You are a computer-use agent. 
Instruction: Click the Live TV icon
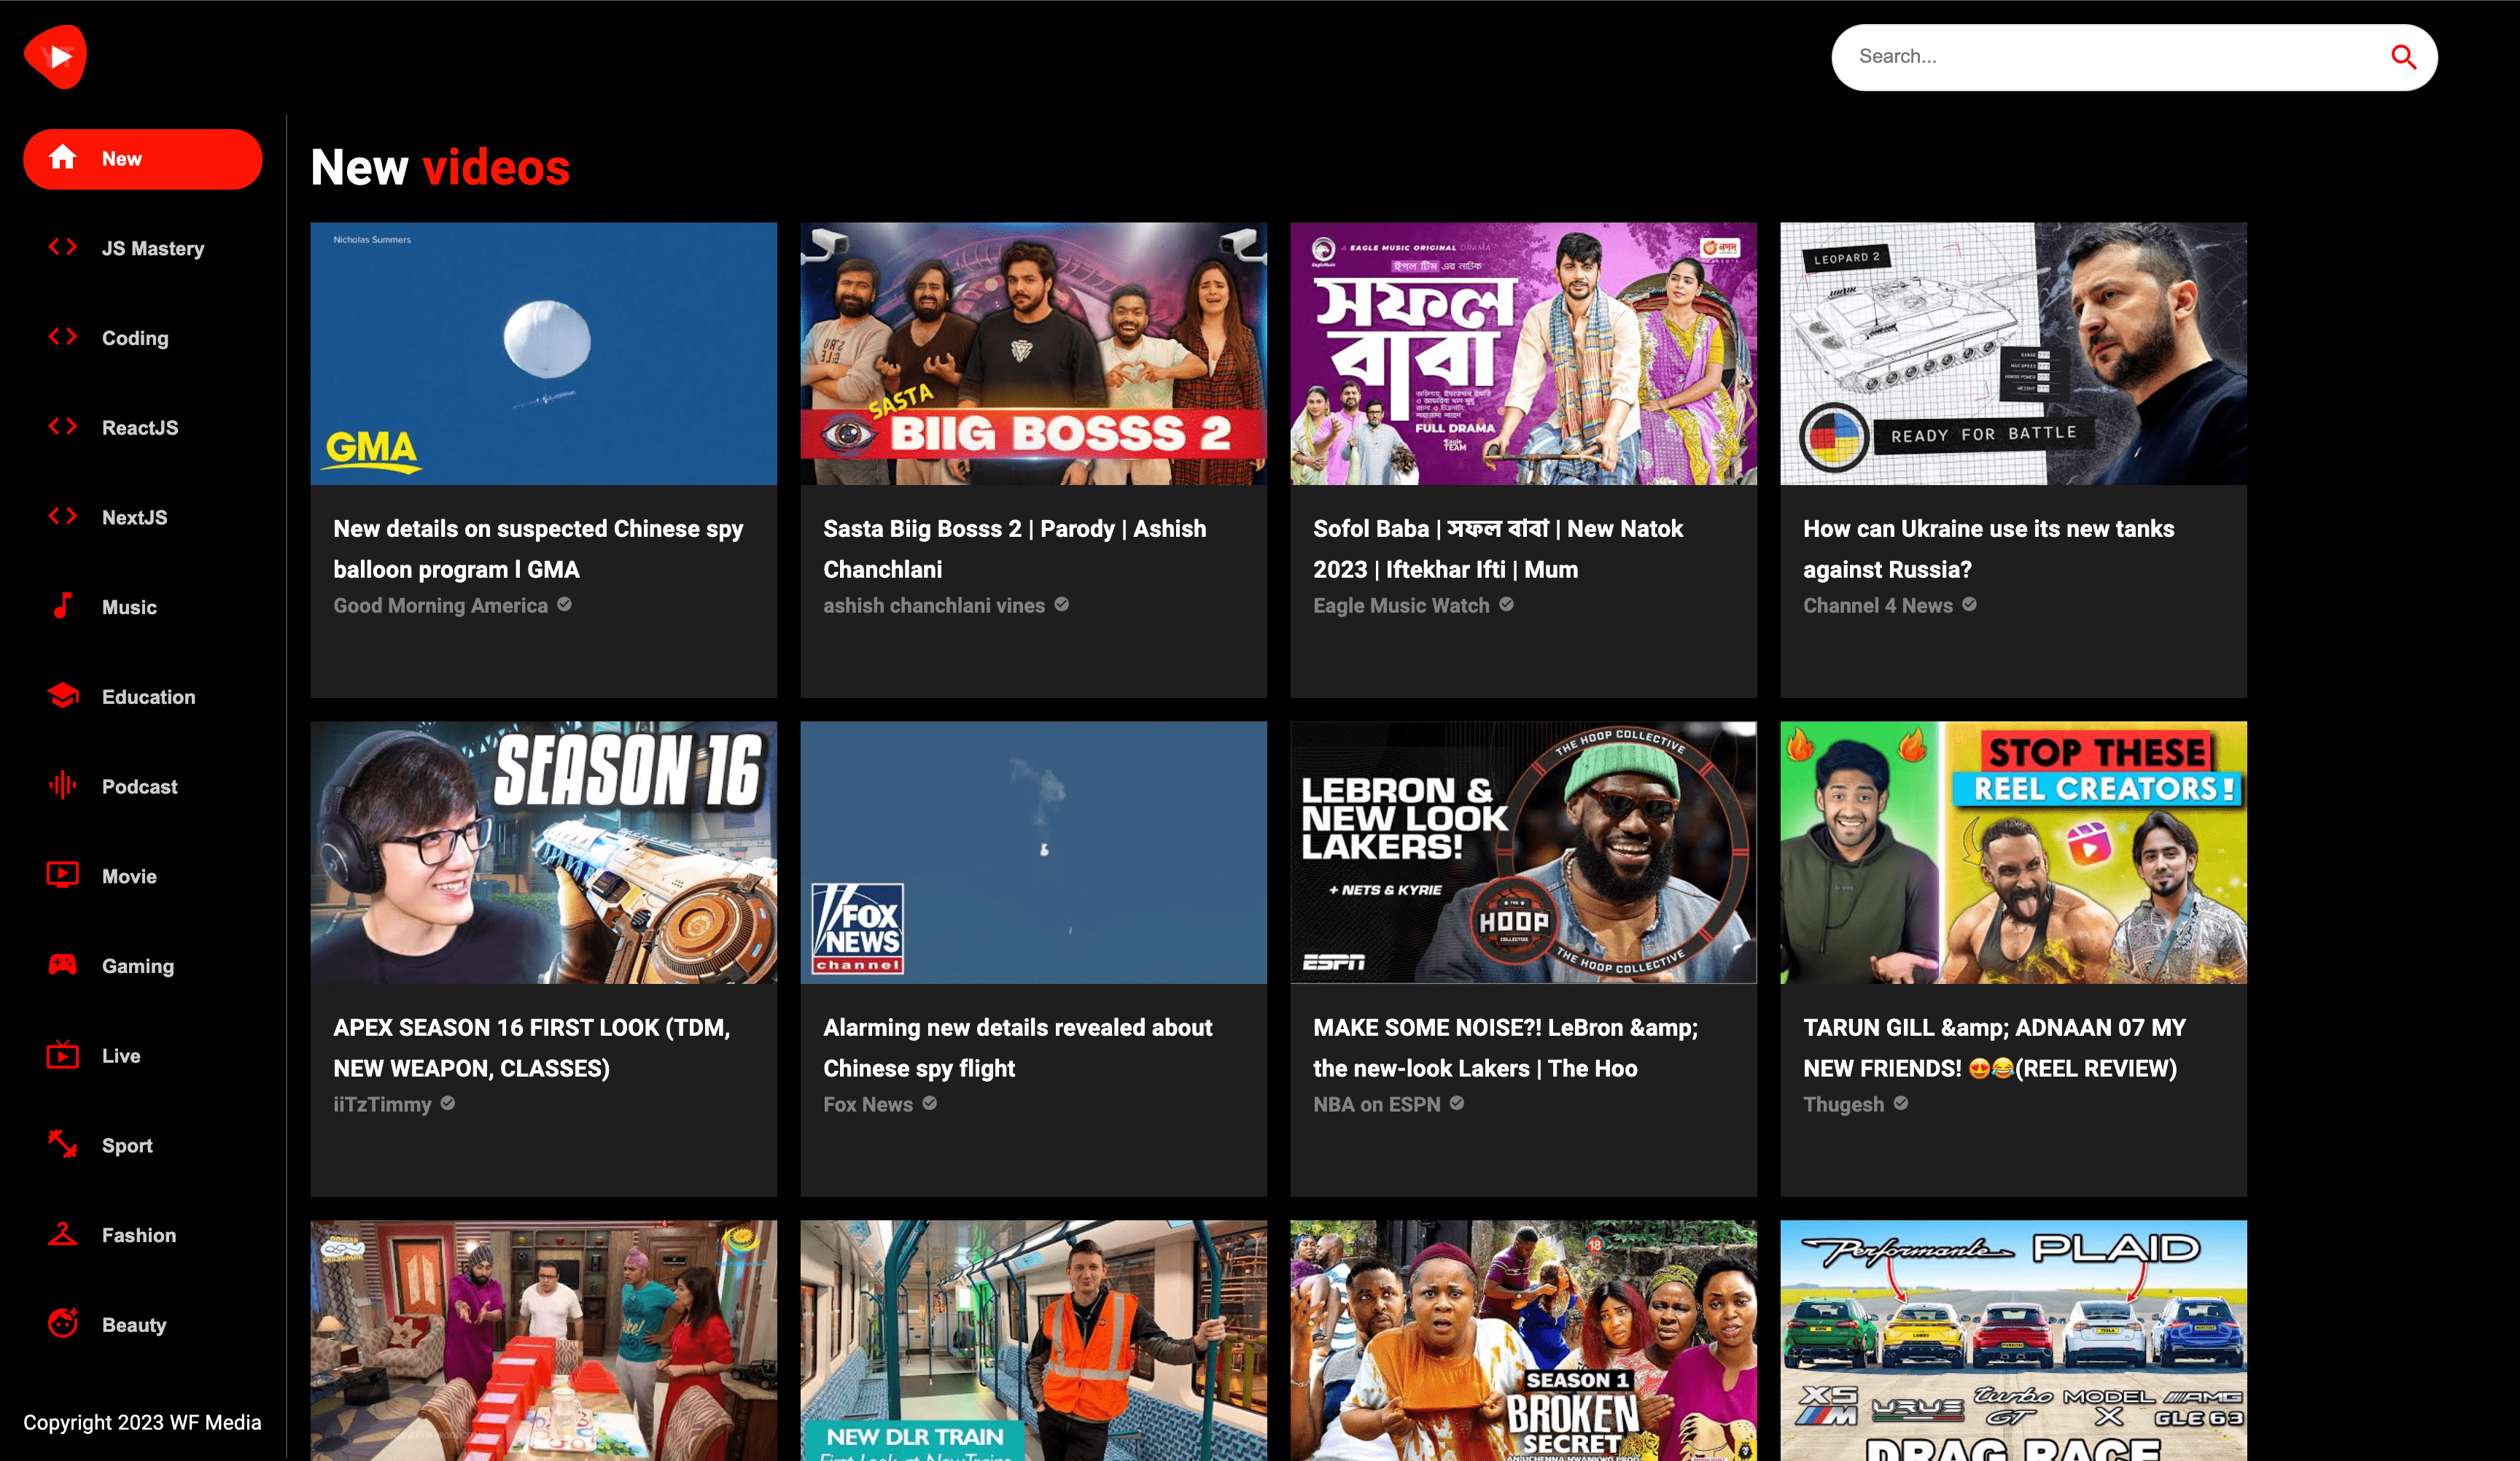[x=63, y=1054]
